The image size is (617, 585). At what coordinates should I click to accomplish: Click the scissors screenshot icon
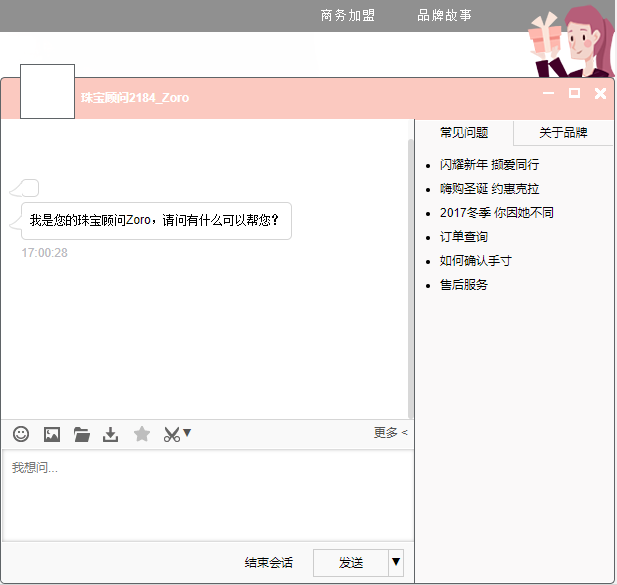(171, 434)
